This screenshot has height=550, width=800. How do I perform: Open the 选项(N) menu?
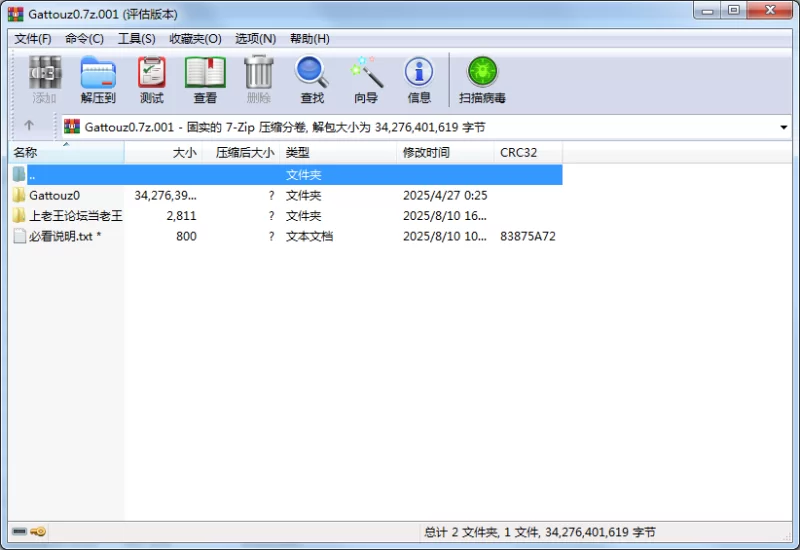point(255,39)
